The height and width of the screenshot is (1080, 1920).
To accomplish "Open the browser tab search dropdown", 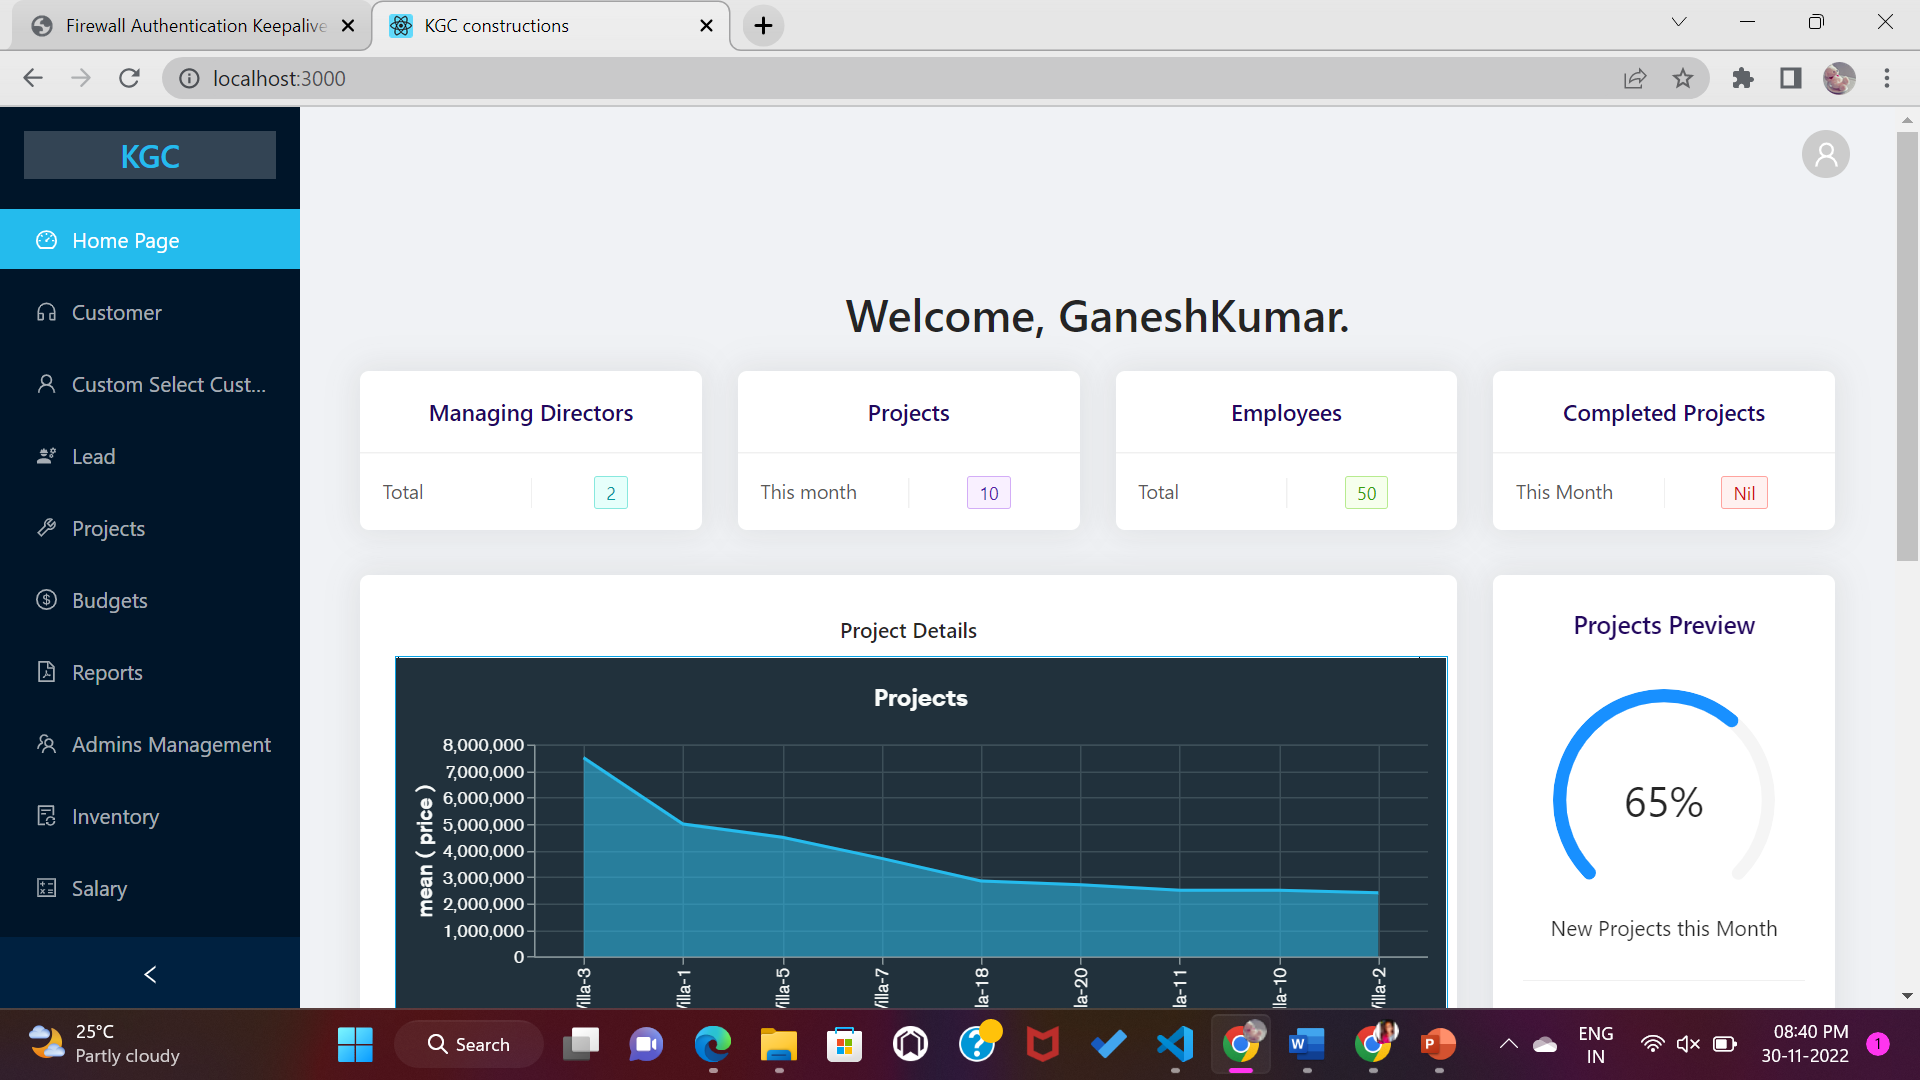I will [x=1679, y=21].
